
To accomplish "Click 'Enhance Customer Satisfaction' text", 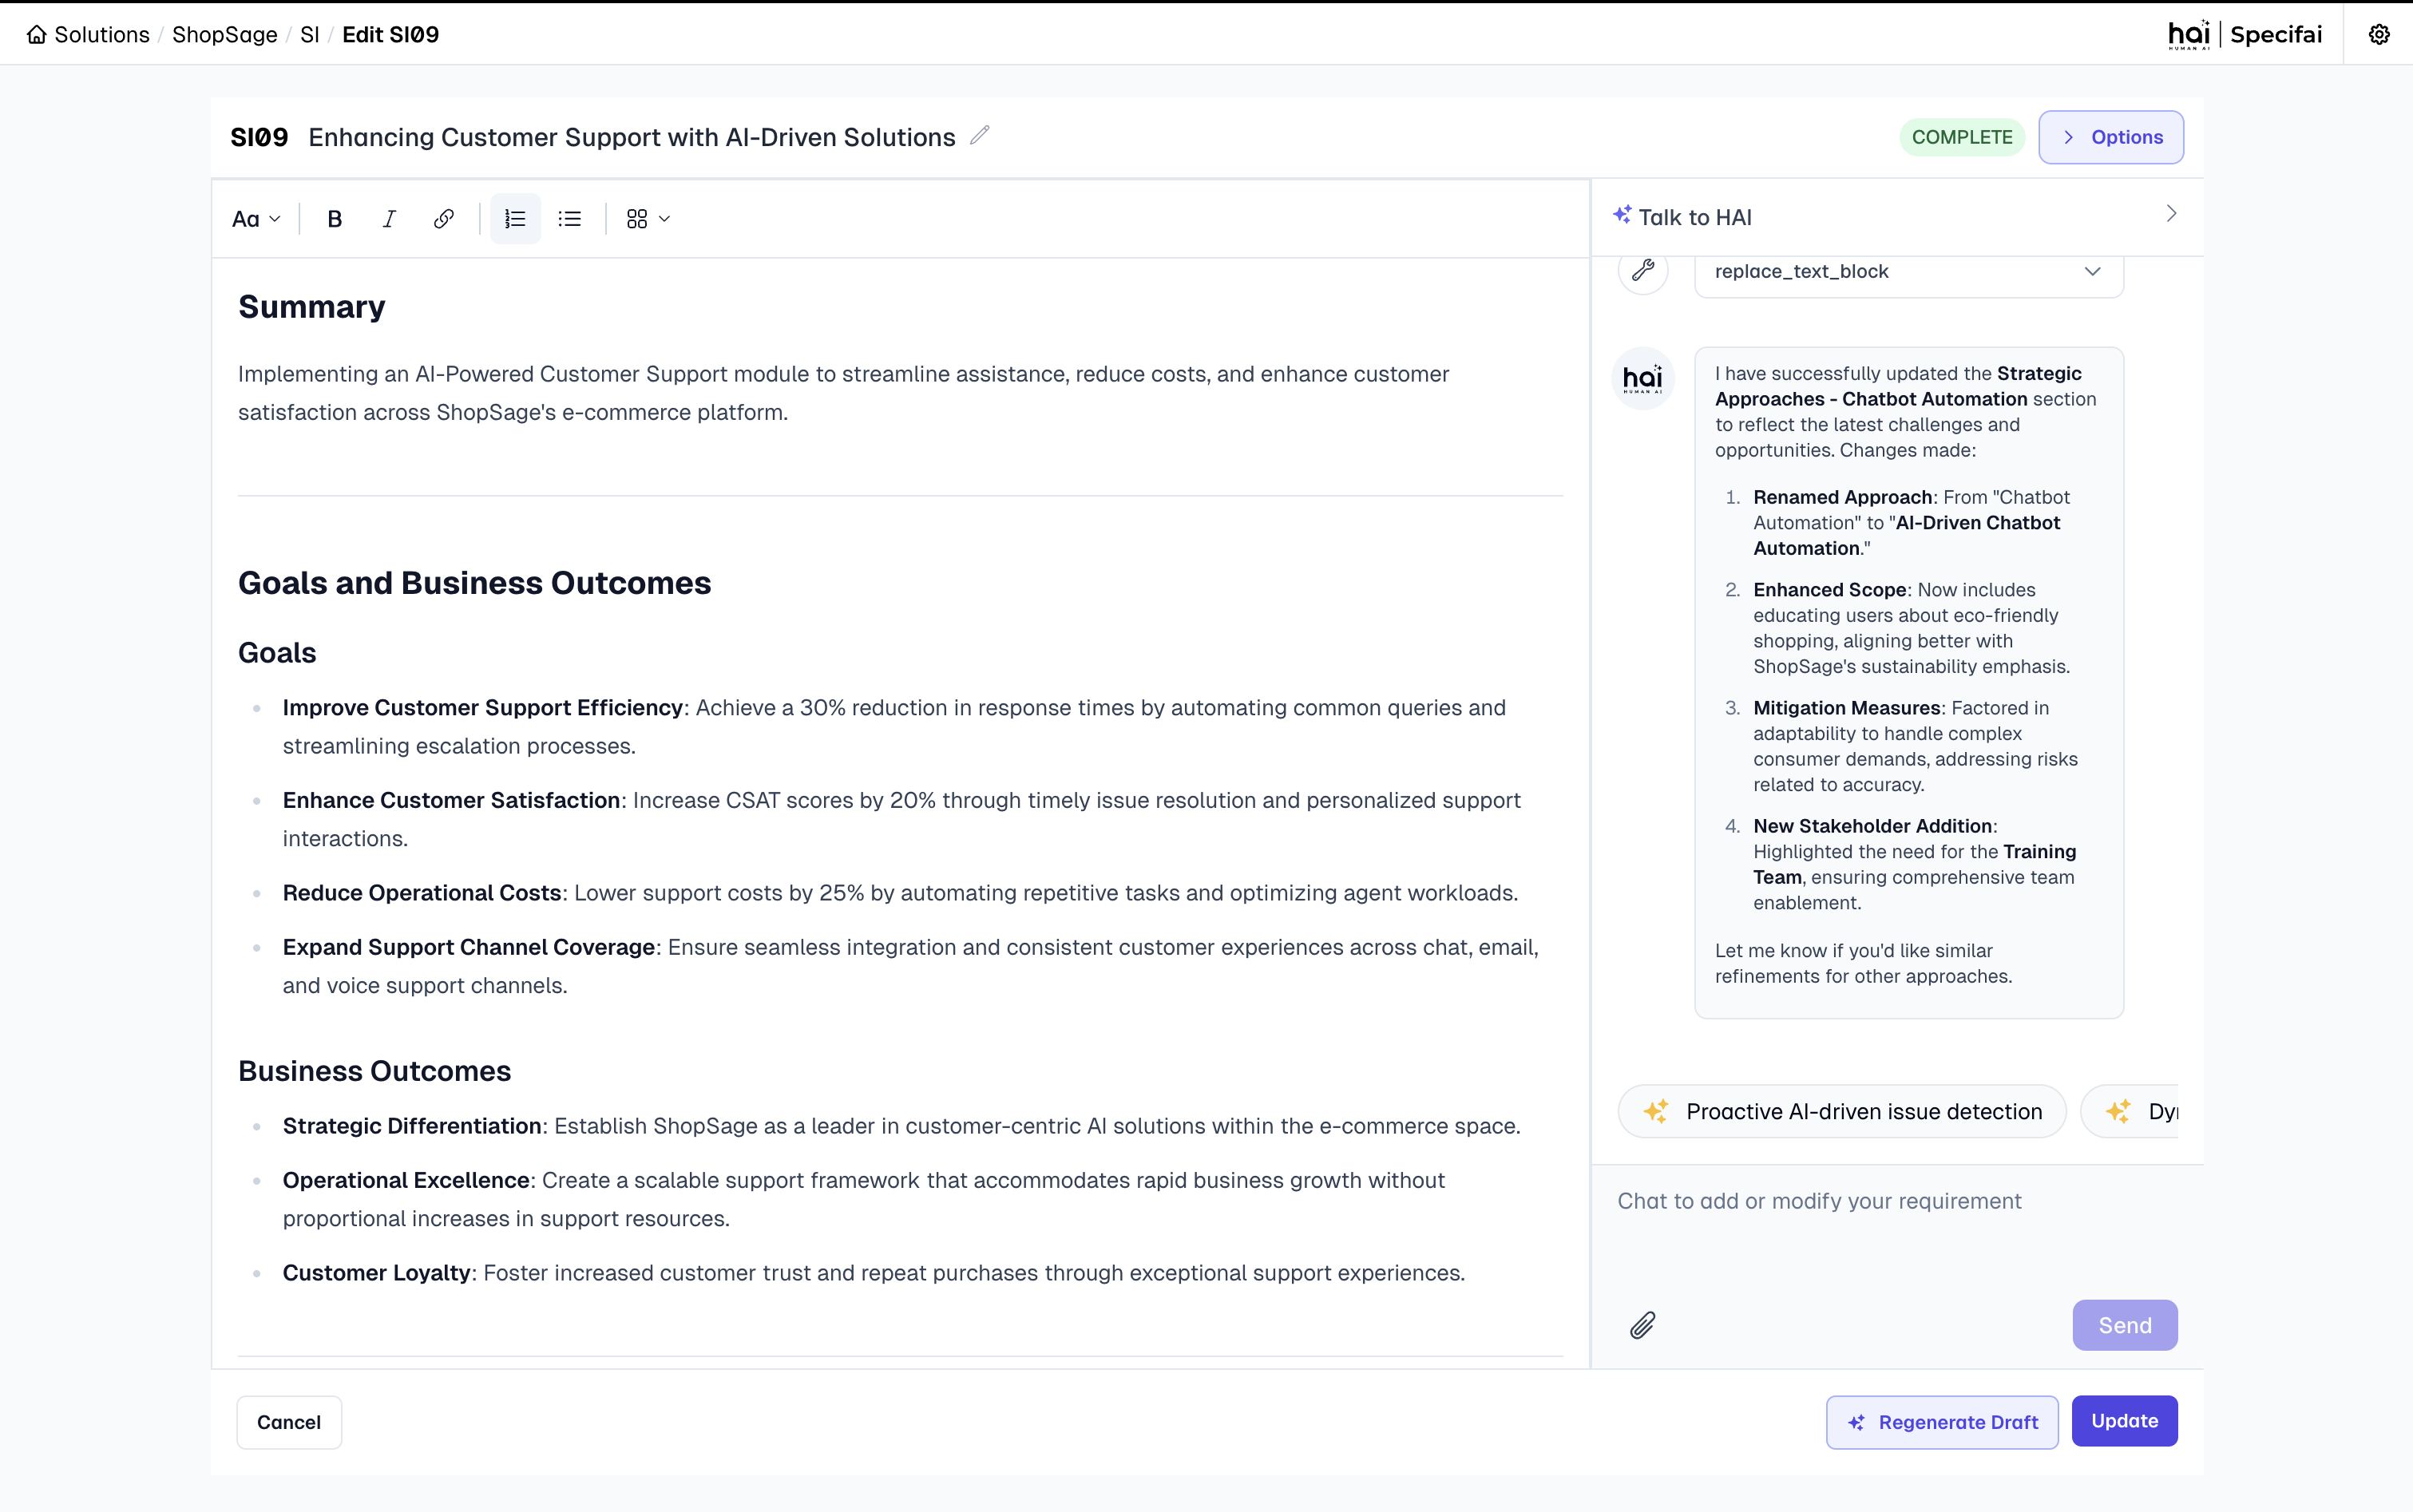I will tap(451, 800).
